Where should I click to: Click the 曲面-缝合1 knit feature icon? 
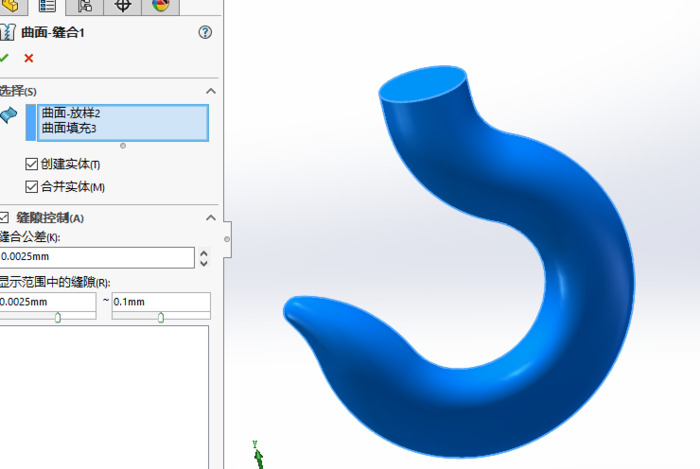coord(7,32)
